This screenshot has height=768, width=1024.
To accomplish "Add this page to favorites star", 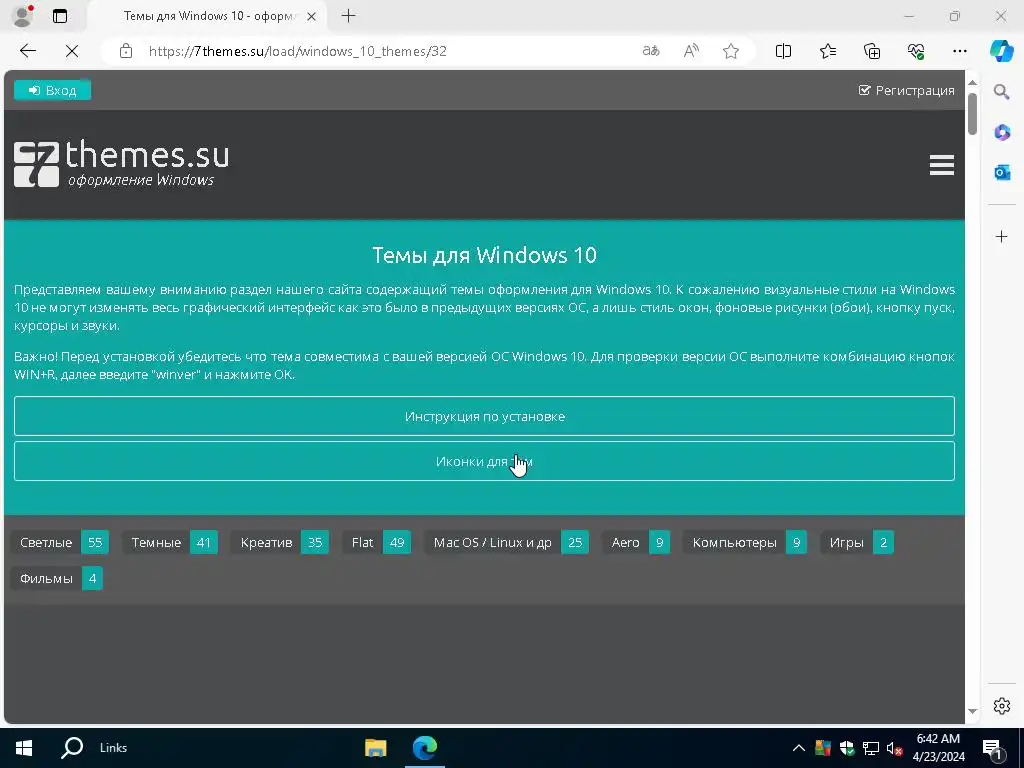I will pyautogui.click(x=731, y=51).
